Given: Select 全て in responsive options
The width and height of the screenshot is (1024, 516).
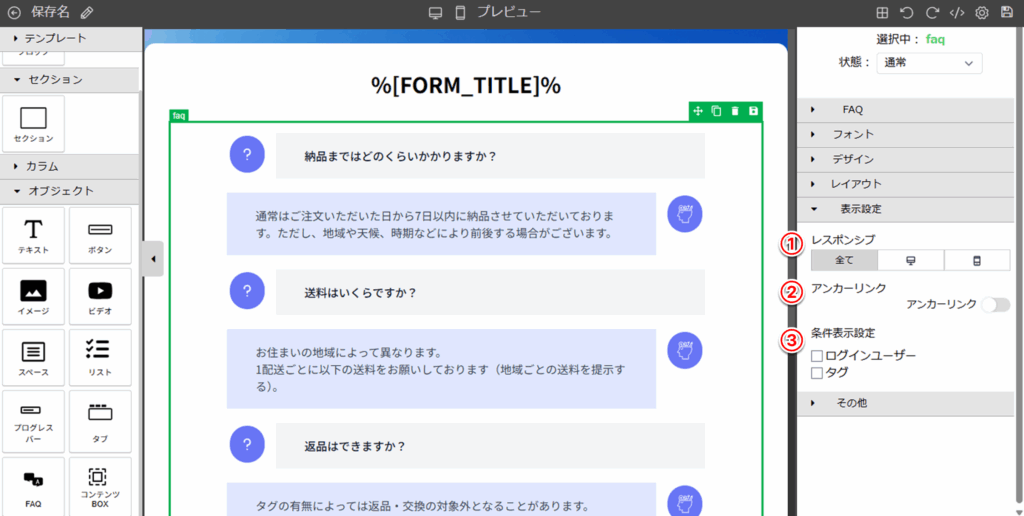Looking at the screenshot, I should click(843, 260).
